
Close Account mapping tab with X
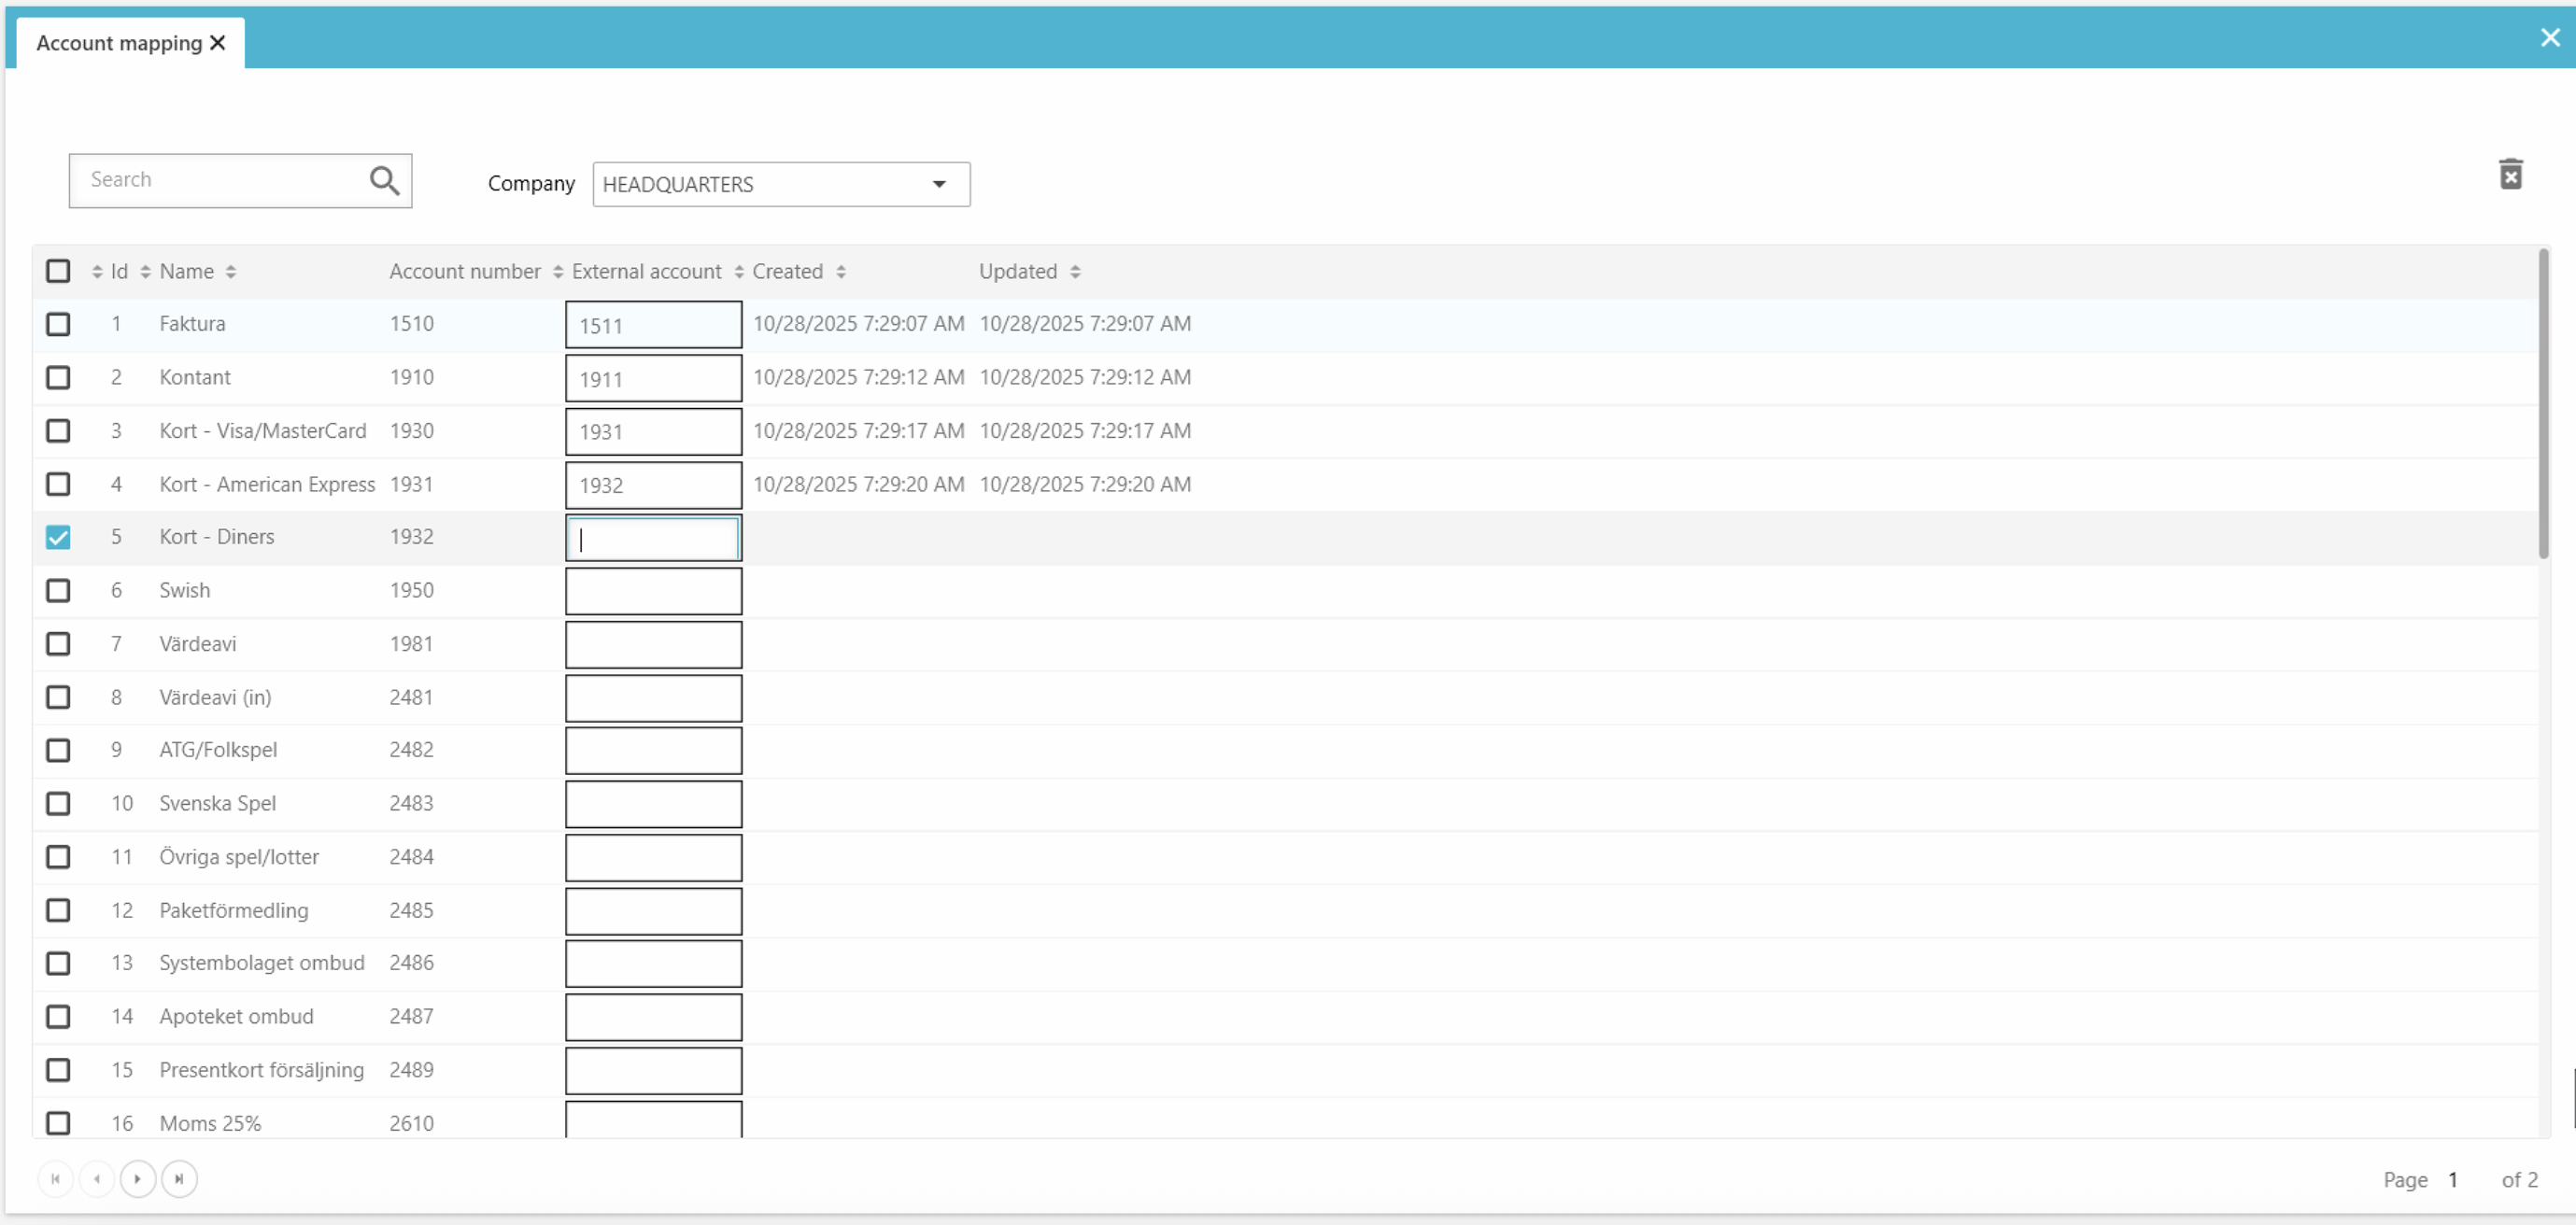[x=218, y=43]
